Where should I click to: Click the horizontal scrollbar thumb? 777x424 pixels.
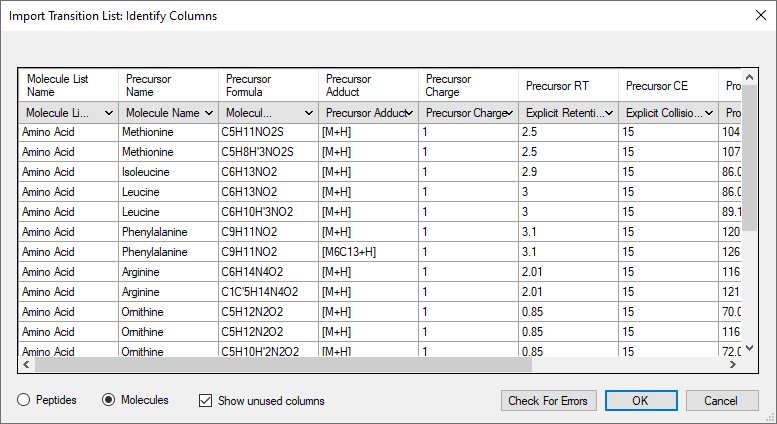click(283, 365)
